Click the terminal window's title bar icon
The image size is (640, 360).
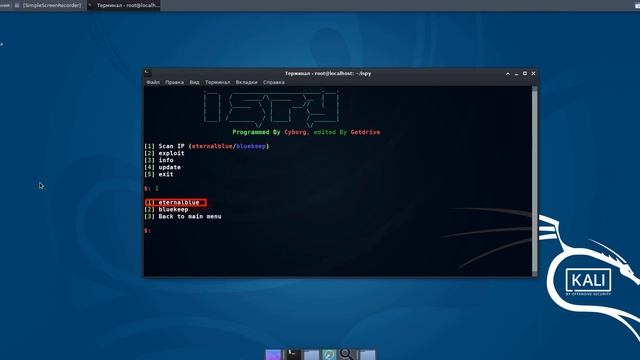148,73
